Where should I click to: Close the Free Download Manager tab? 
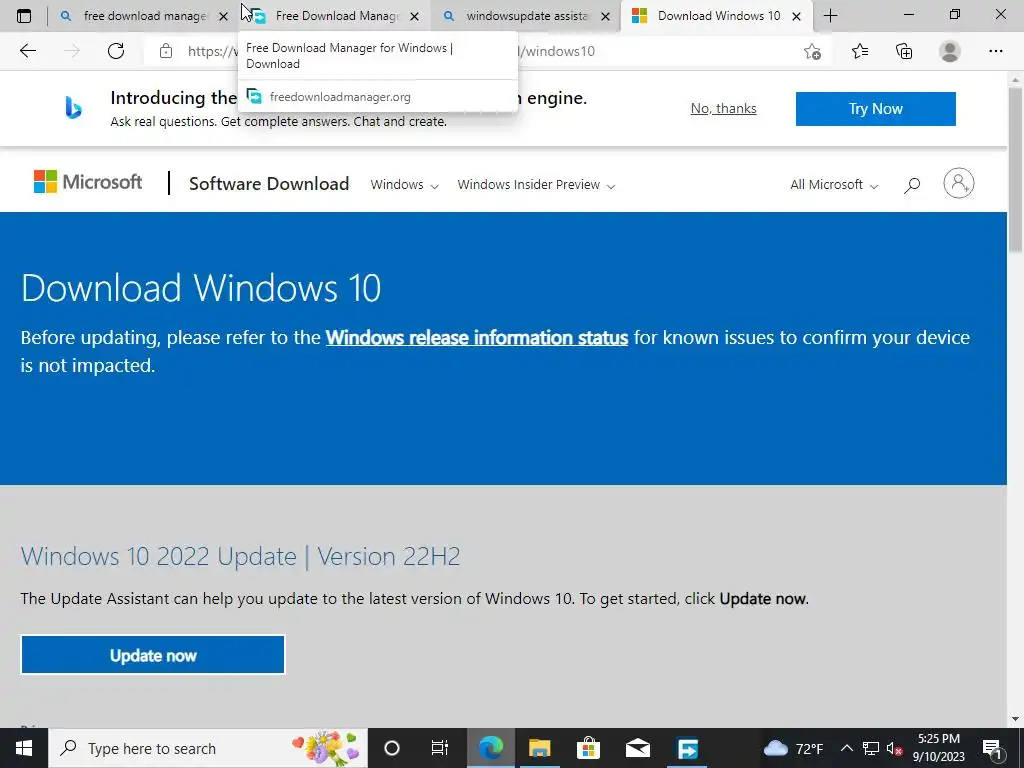tap(414, 16)
